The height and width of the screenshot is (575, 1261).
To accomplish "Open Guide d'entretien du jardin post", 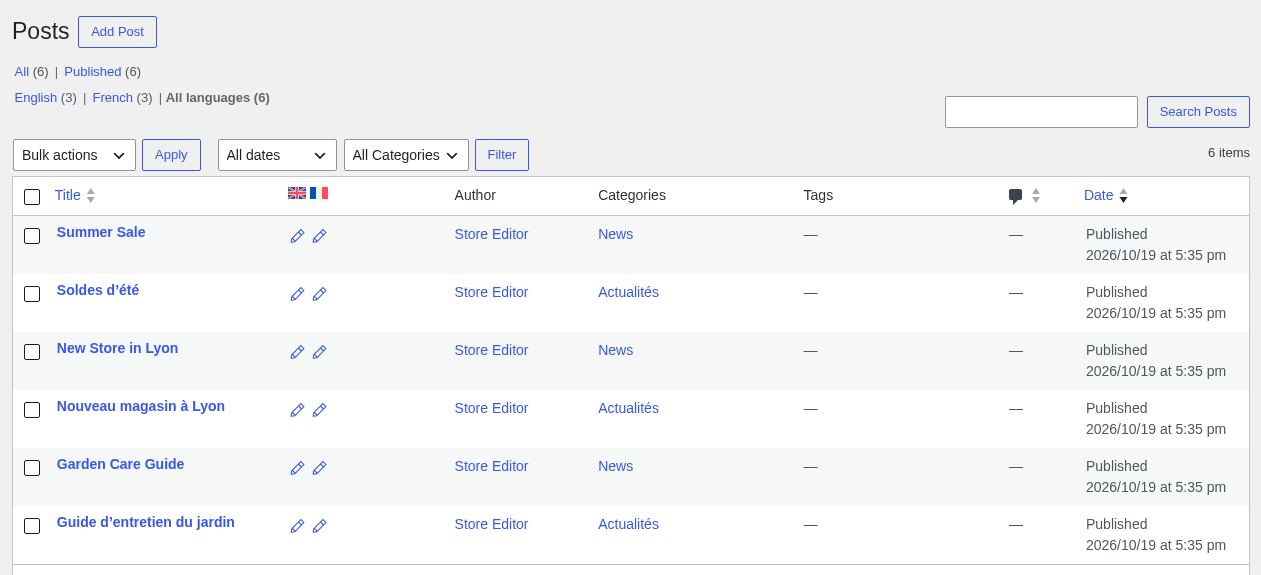I will click(x=146, y=522).
